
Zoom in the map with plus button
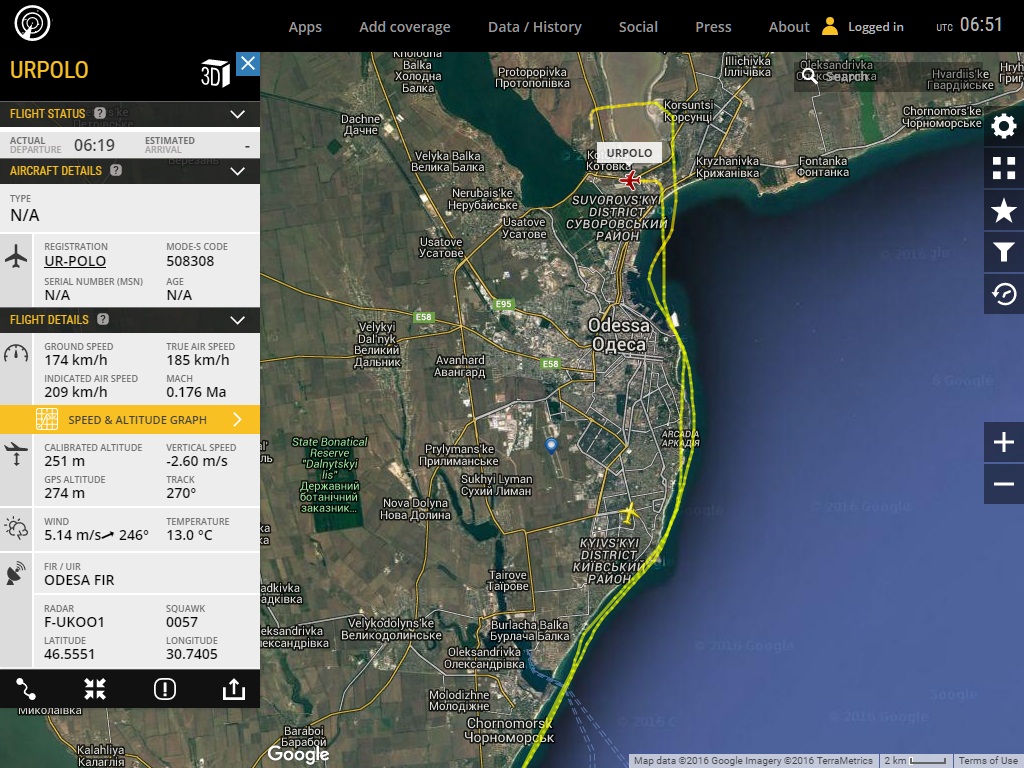[1003, 442]
